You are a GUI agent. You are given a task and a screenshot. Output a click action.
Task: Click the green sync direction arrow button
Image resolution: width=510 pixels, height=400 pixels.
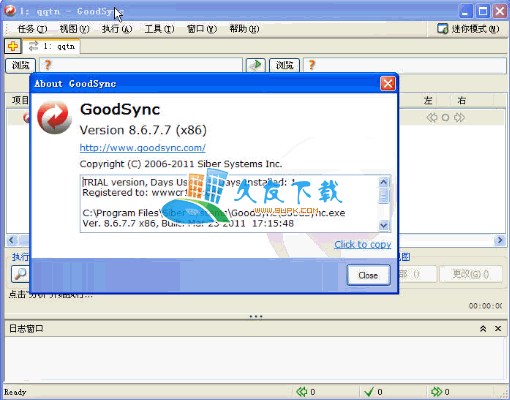256,65
